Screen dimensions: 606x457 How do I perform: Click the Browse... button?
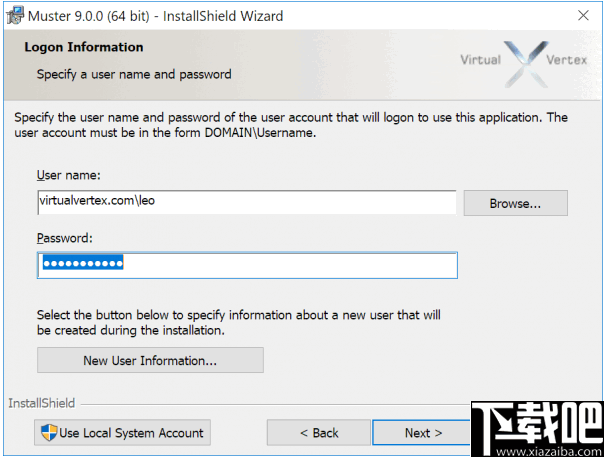point(516,203)
